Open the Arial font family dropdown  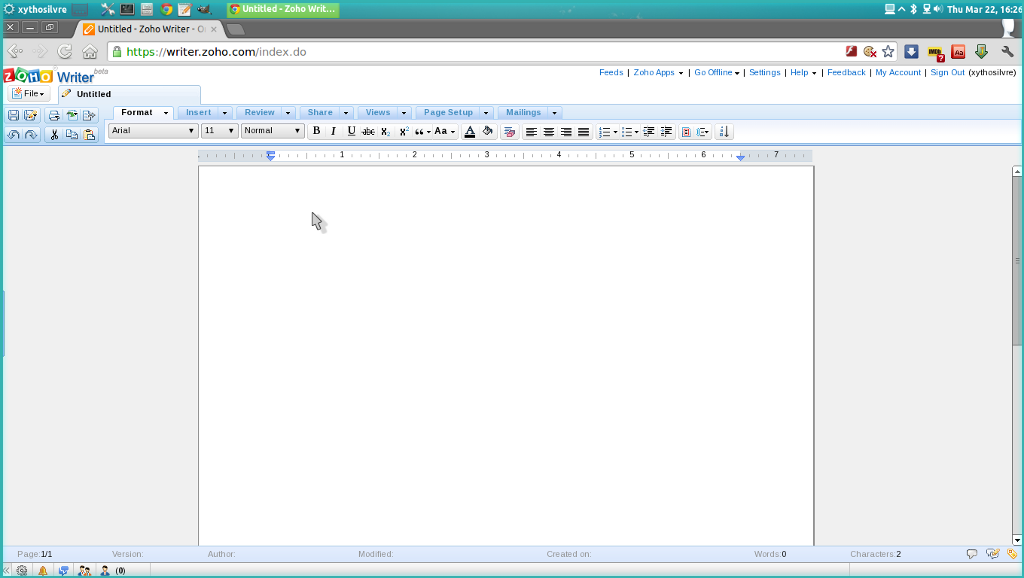coord(152,131)
